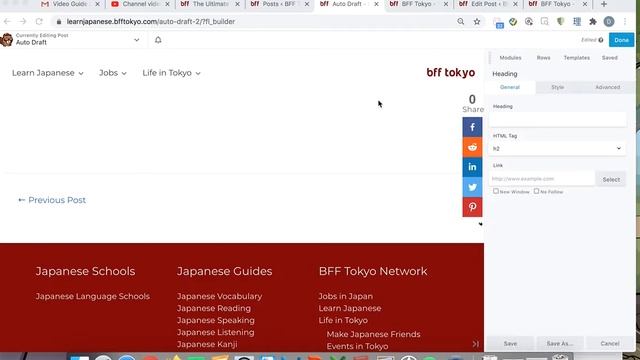Enable the New Window checkbox
The image size is (640, 360).
(496, 191)
